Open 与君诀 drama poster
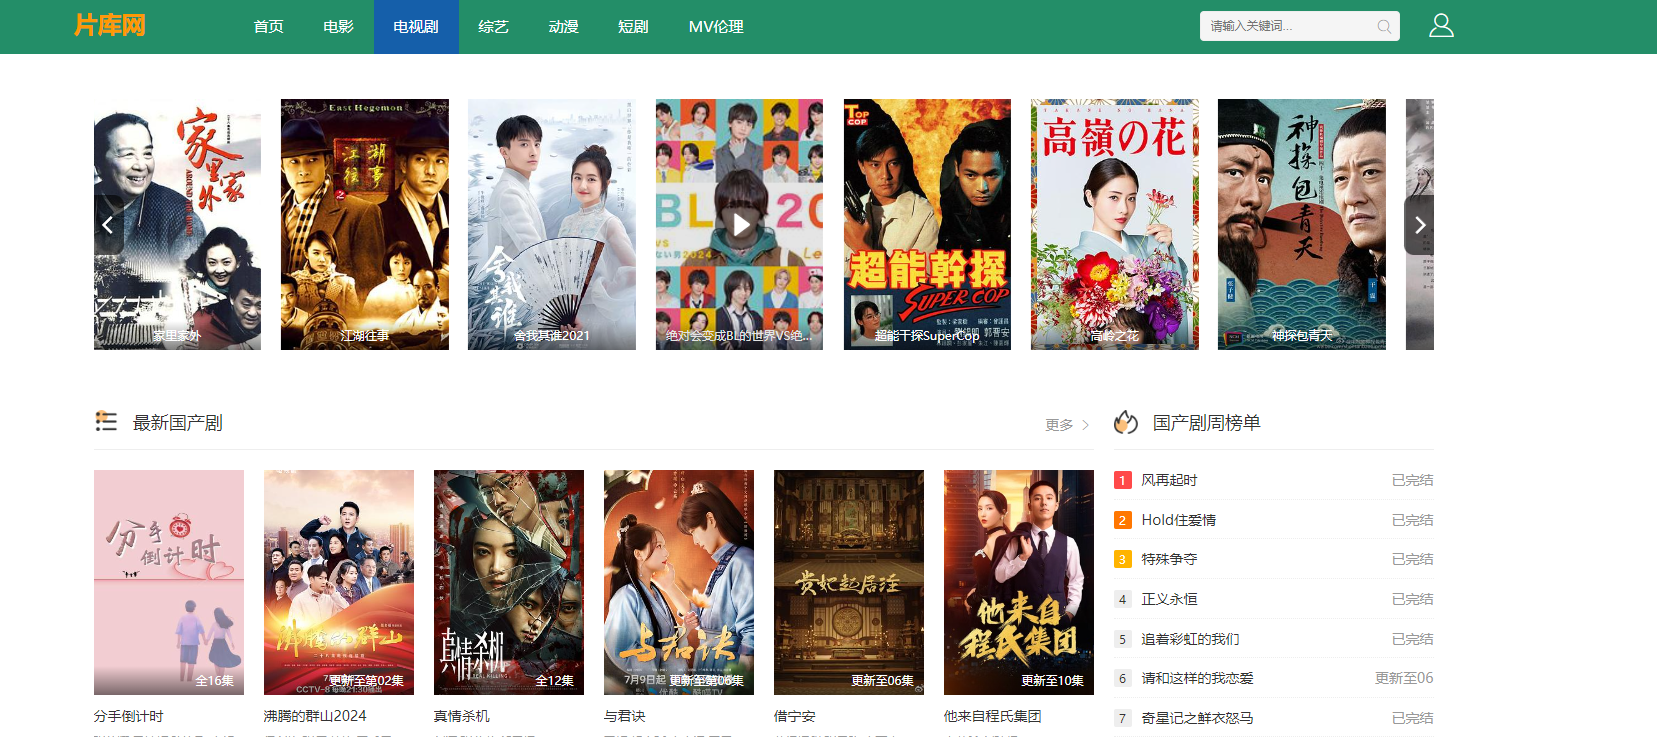The width and height of the screenshot is (1657, 737). coord(679,582)
